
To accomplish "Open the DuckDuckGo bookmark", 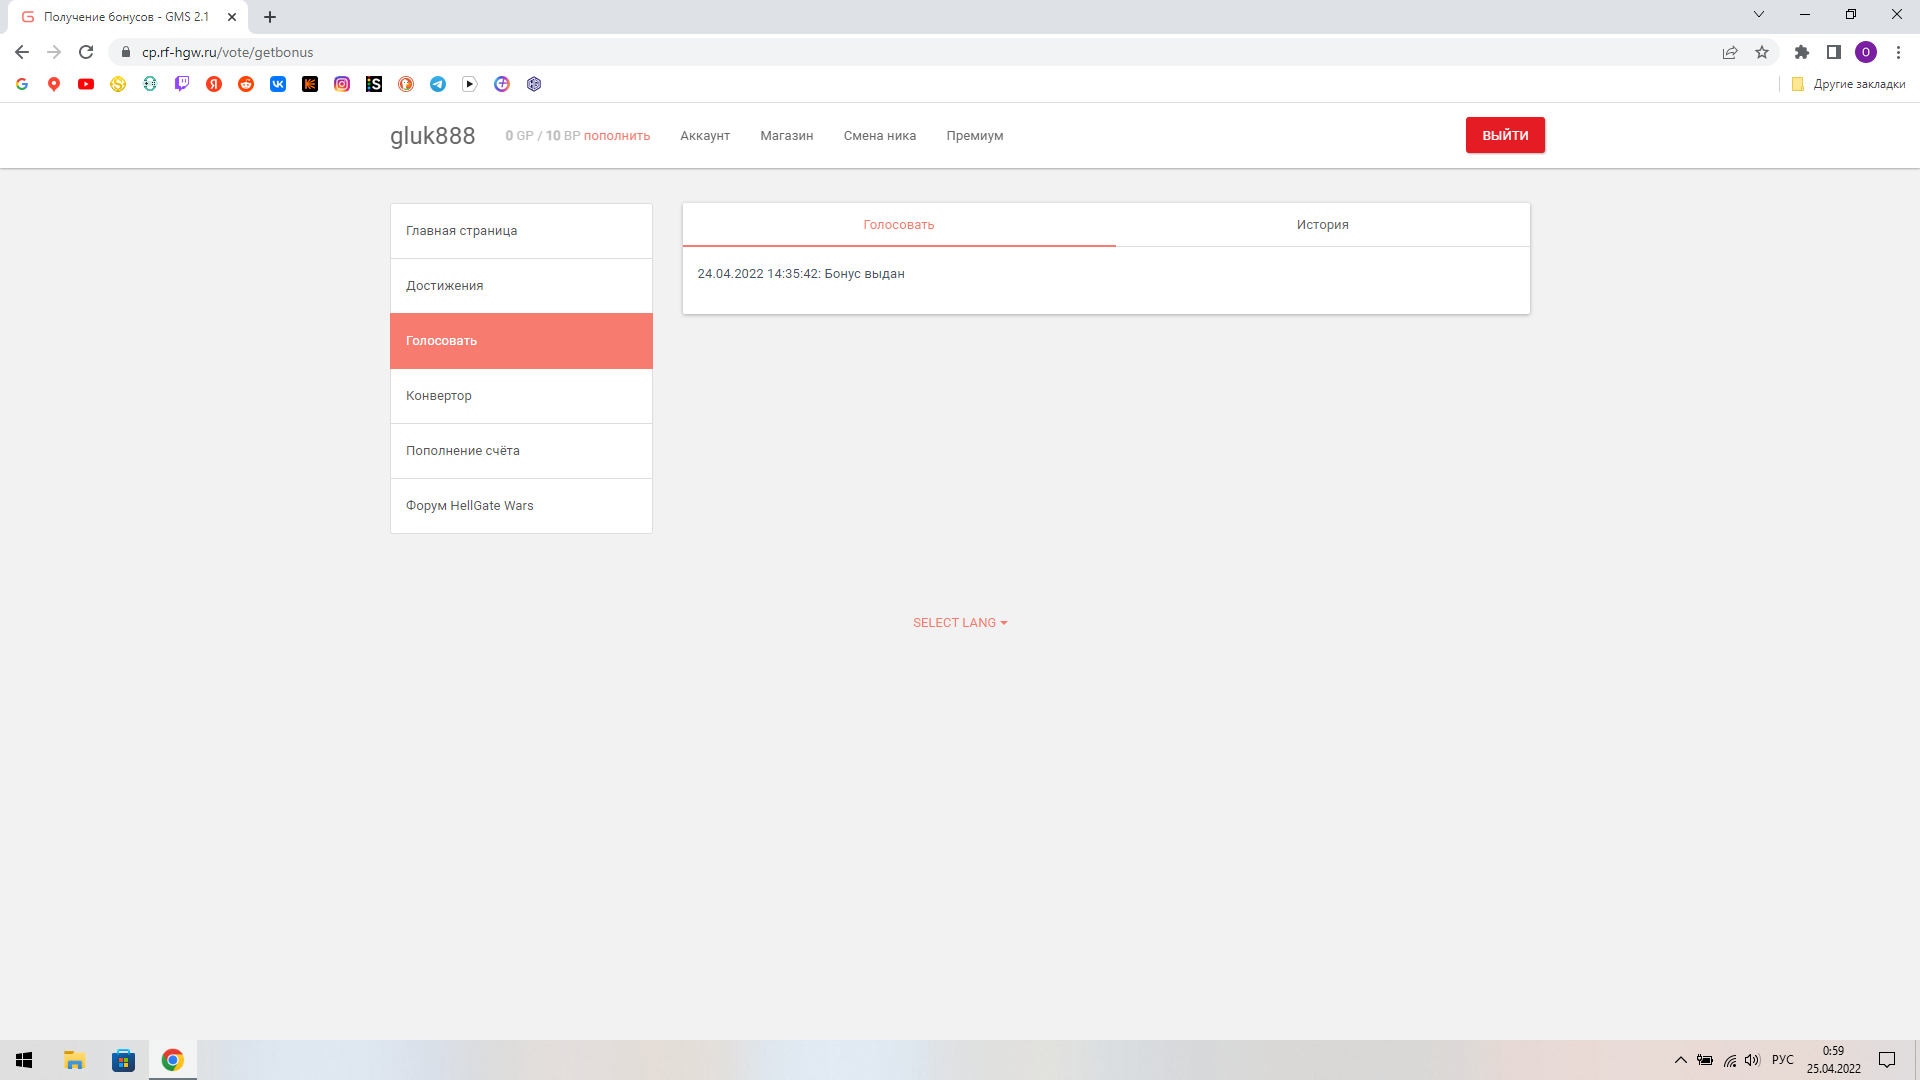I will [x=406, y=84].
